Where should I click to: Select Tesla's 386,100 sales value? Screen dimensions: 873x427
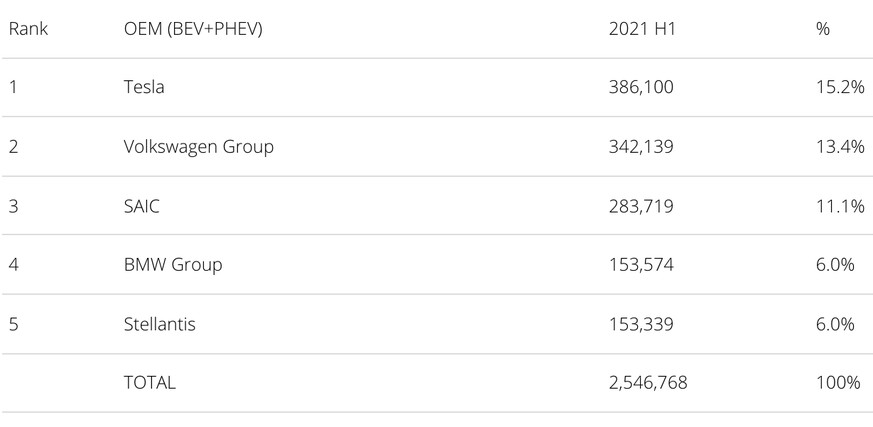[x=641, y=88]
